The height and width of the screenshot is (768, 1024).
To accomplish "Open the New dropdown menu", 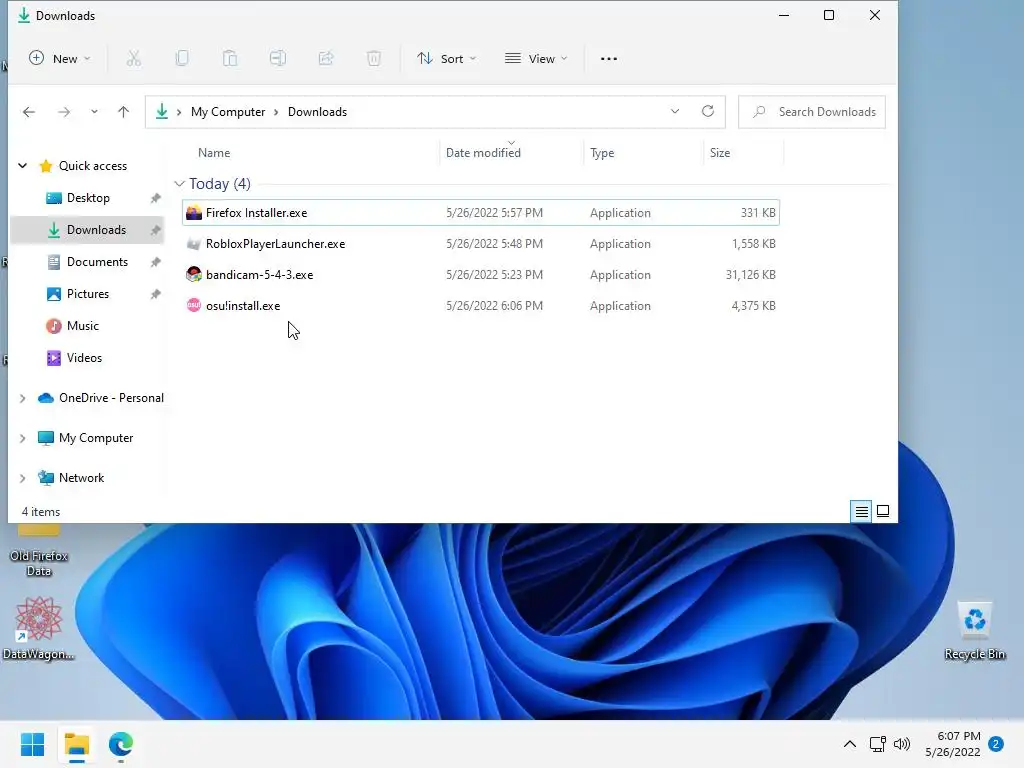I will click(59, 59).
